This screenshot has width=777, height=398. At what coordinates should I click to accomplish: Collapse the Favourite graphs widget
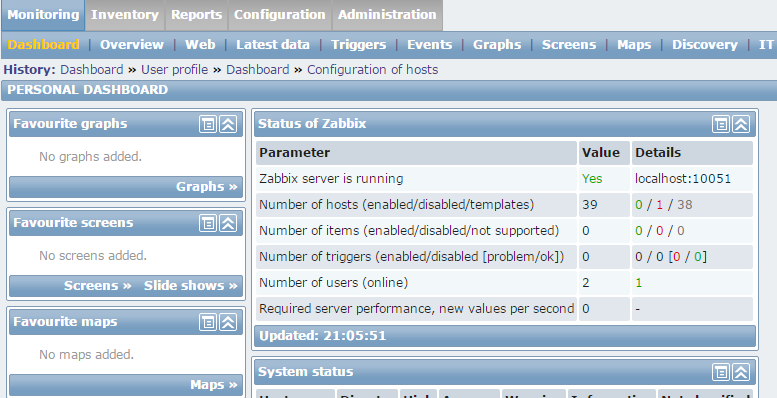(228, 124)
